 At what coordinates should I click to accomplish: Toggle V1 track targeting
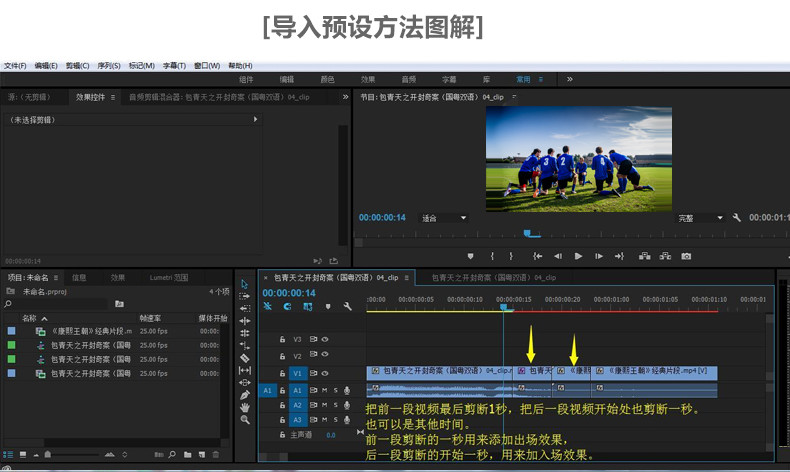tap(297, 373)
